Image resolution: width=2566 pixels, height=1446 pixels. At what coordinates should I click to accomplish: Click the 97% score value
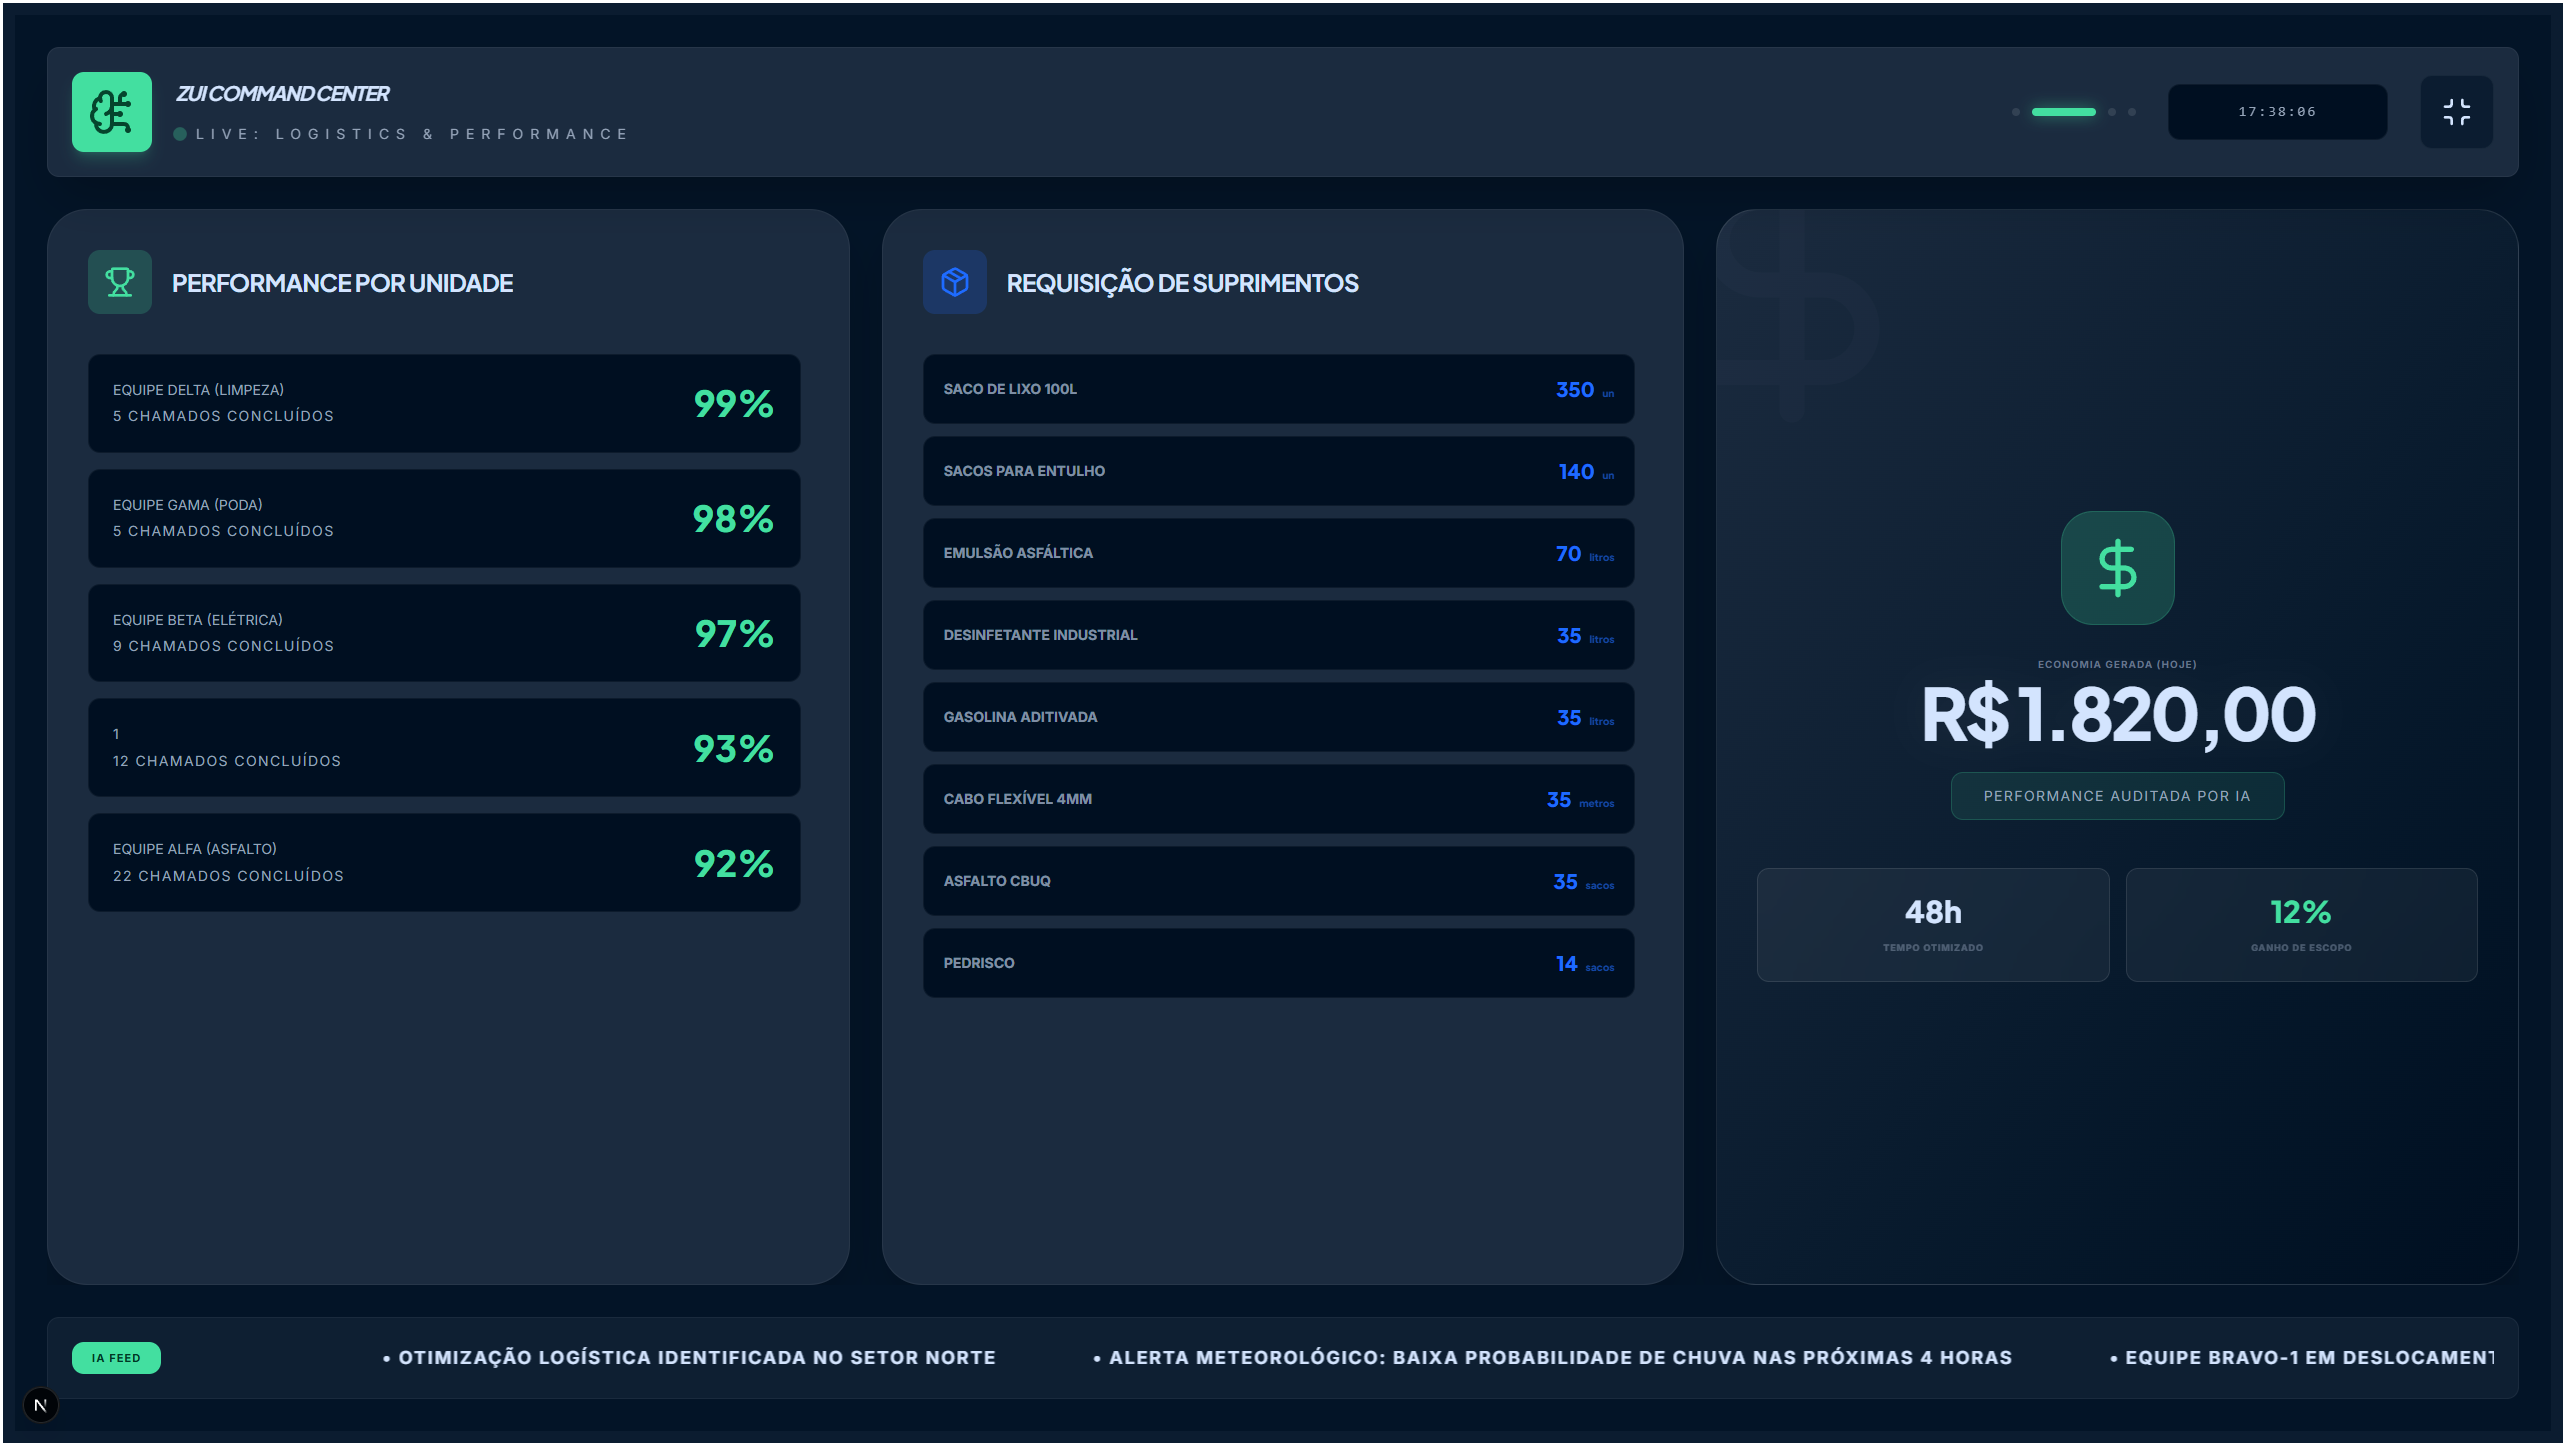pos(734,634)
